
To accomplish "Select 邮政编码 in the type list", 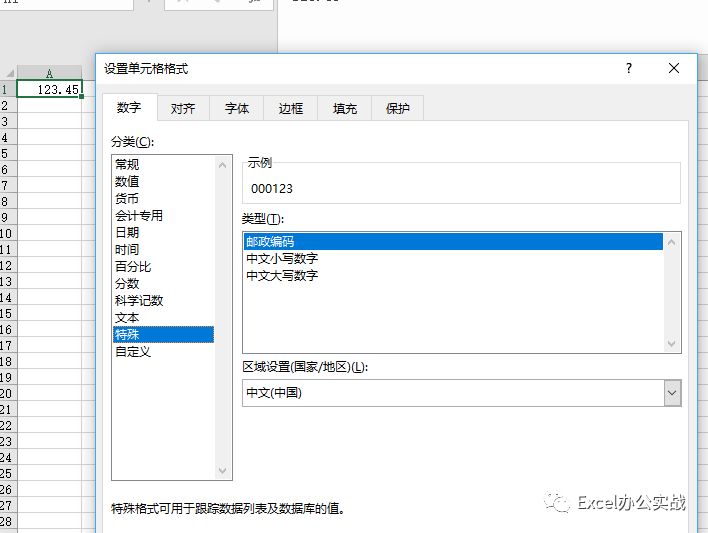I will [x=453, y=242].
